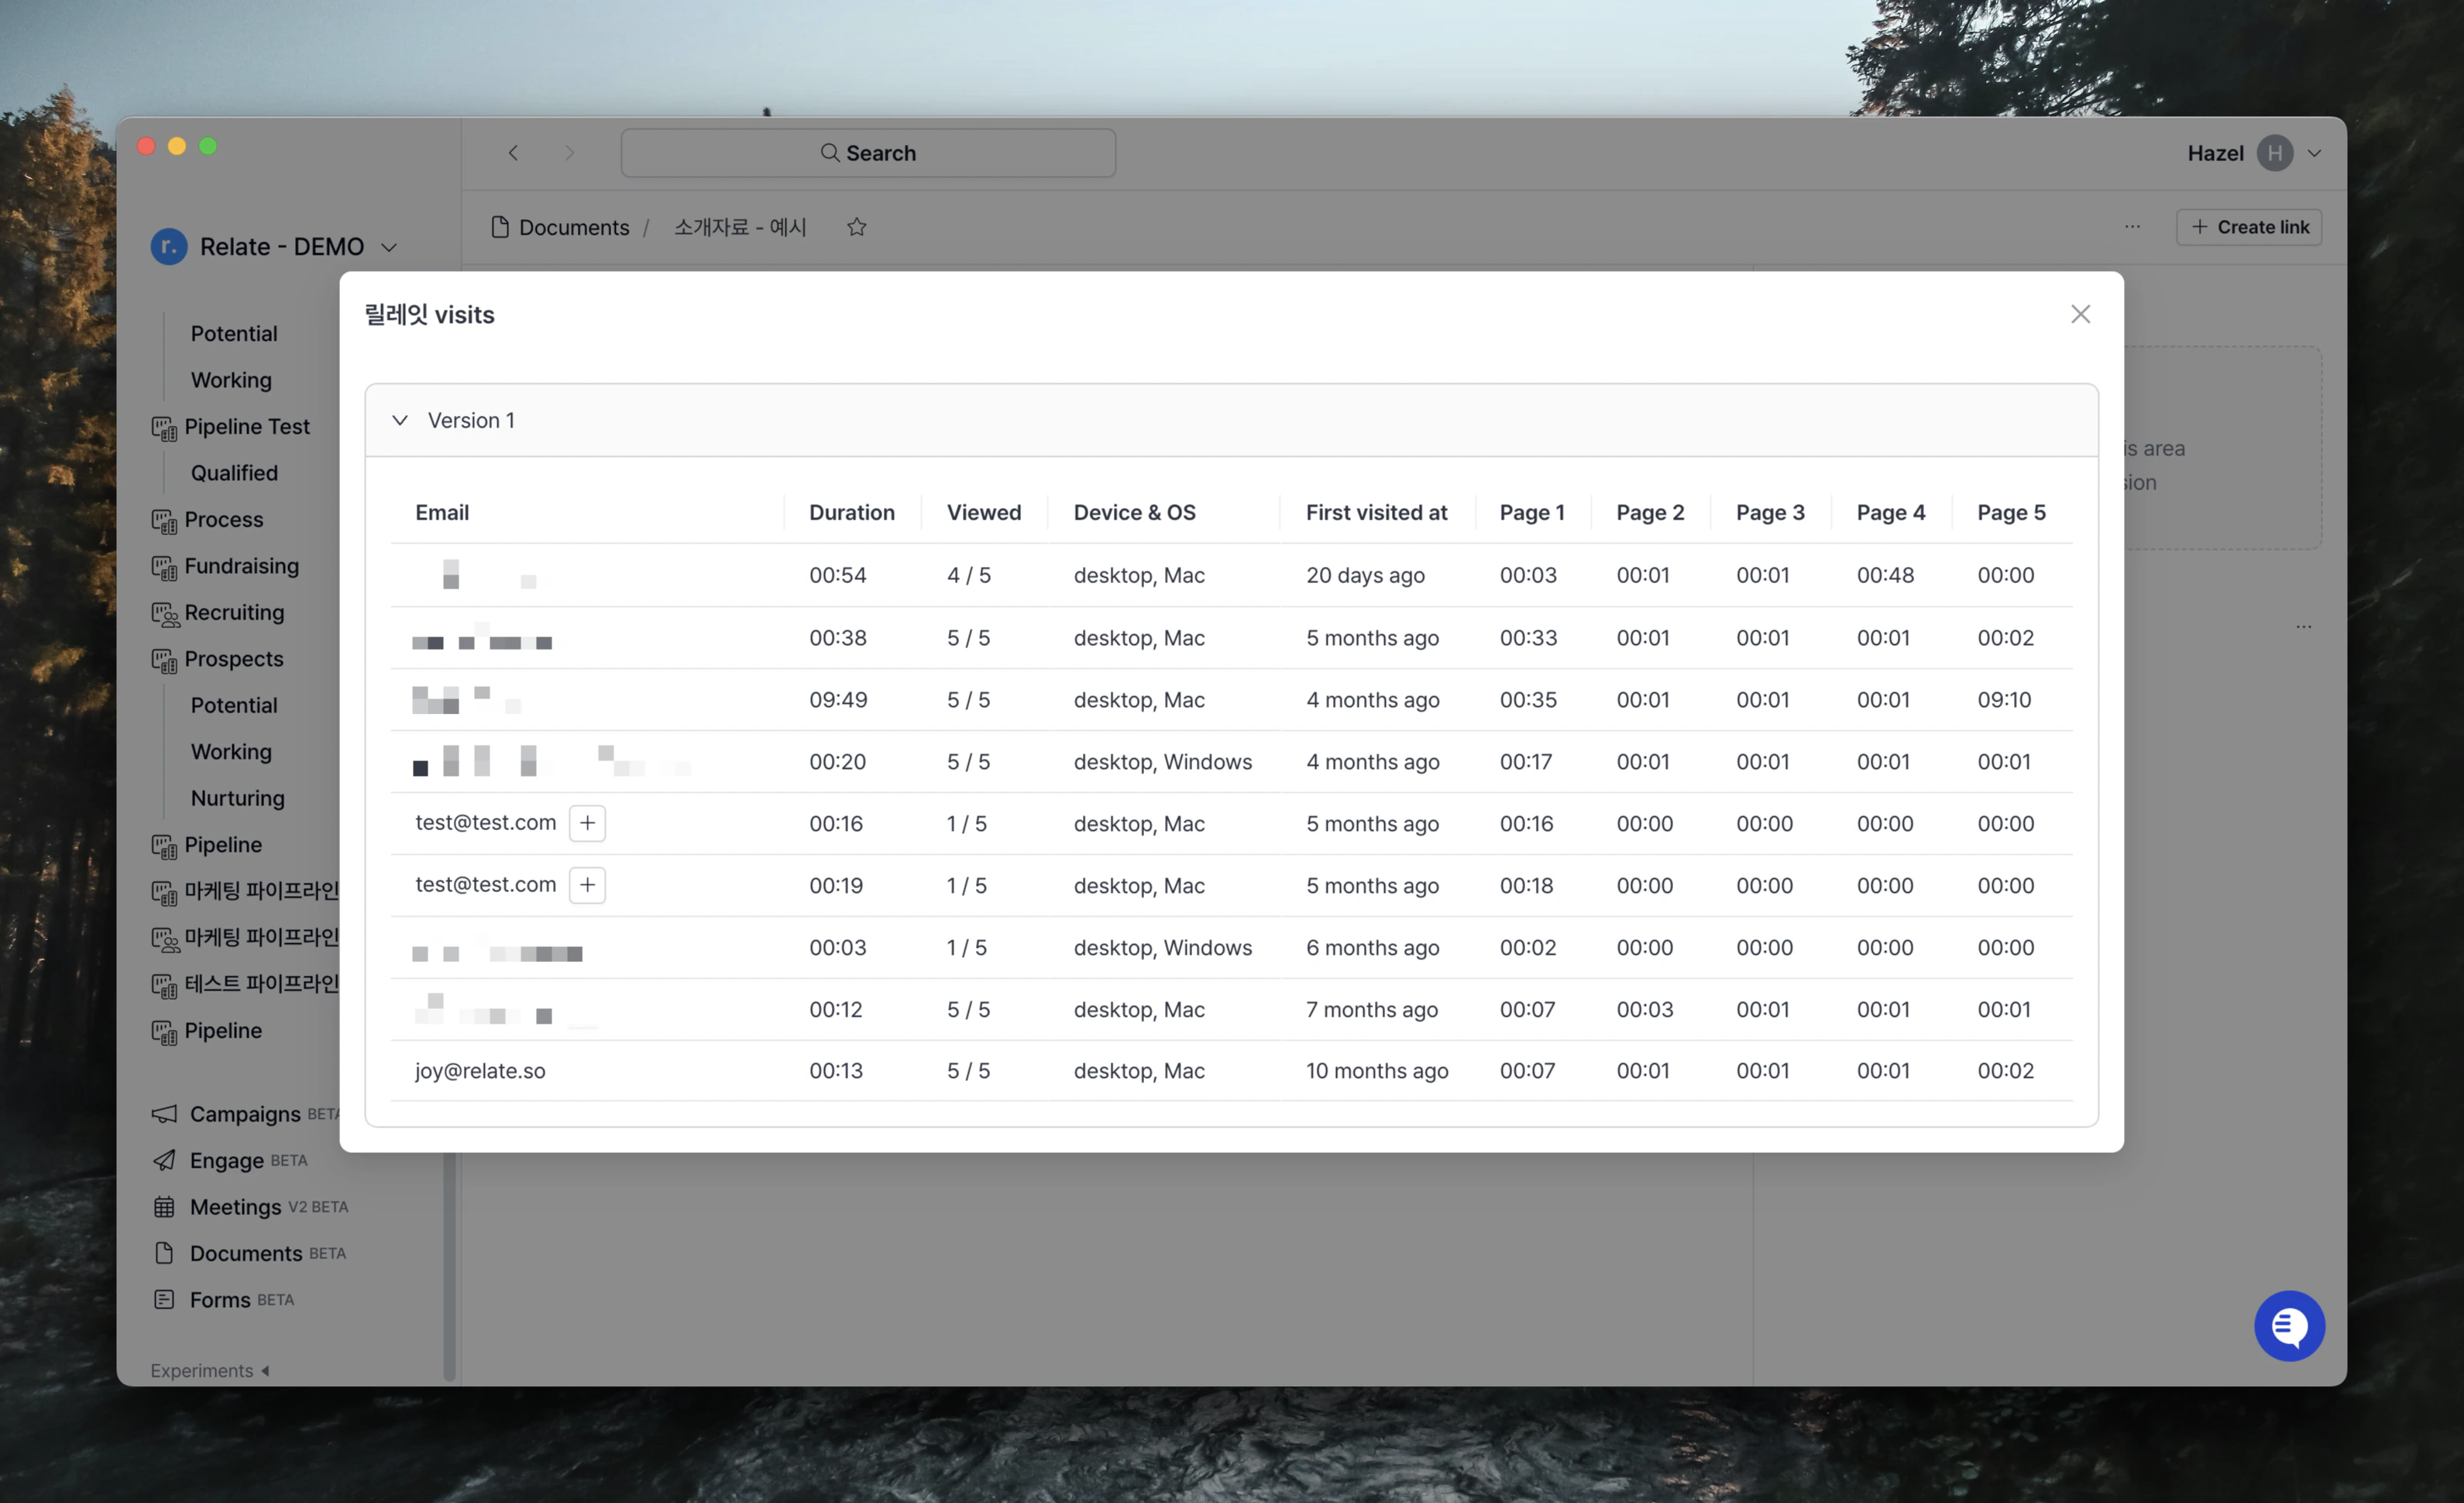Go to Documents breadcrumb link
This screenshot has height=1503, width=2464.
pyautogui.click(x=573, y=227)
